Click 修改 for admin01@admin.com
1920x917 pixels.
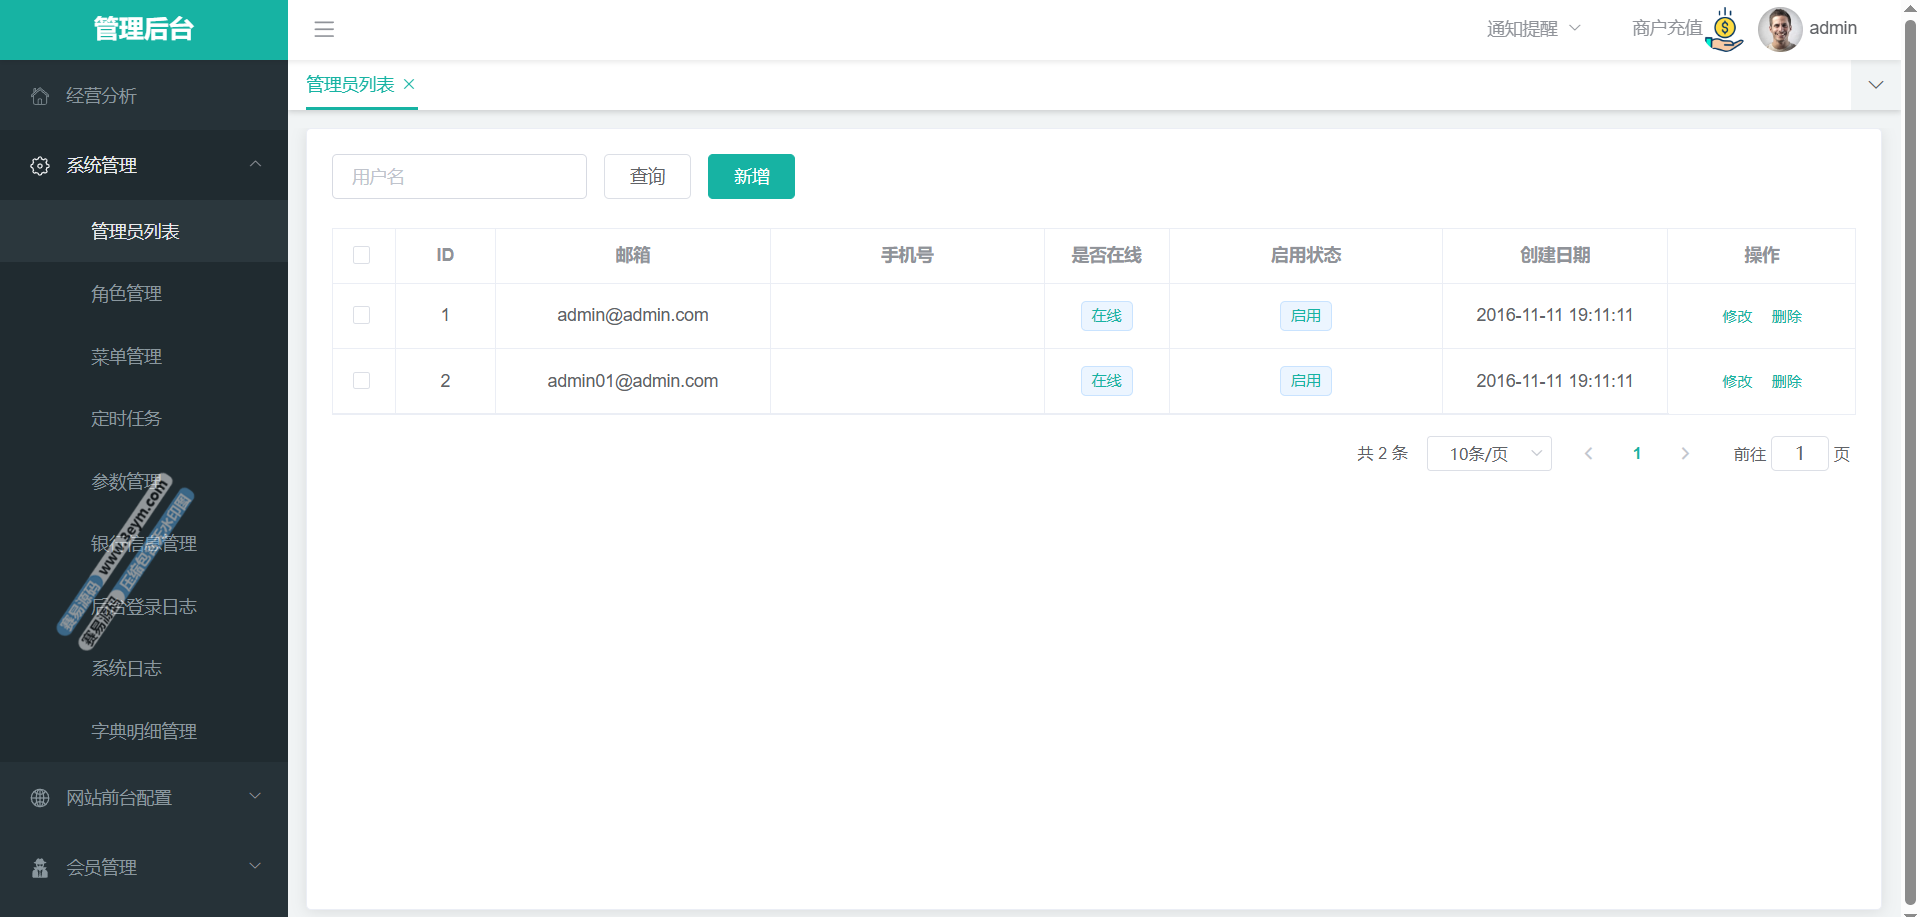coord(1737,382)
